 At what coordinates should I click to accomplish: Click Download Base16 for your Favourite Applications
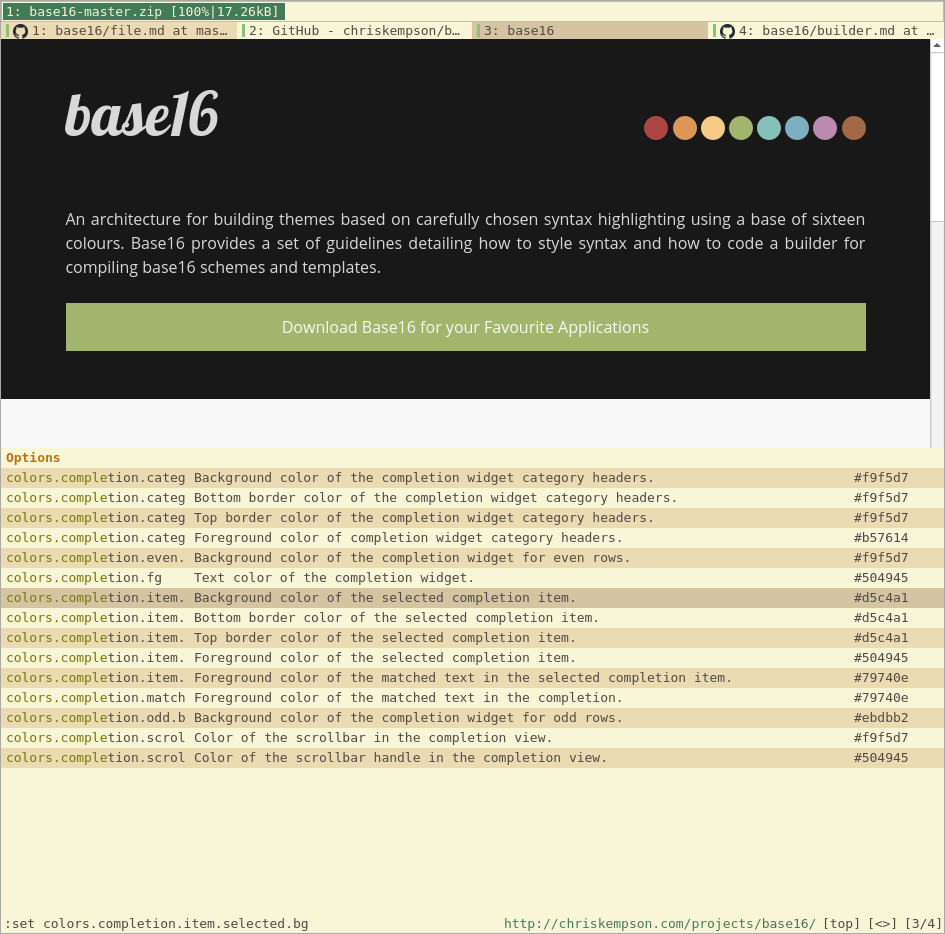click(466, 327)
